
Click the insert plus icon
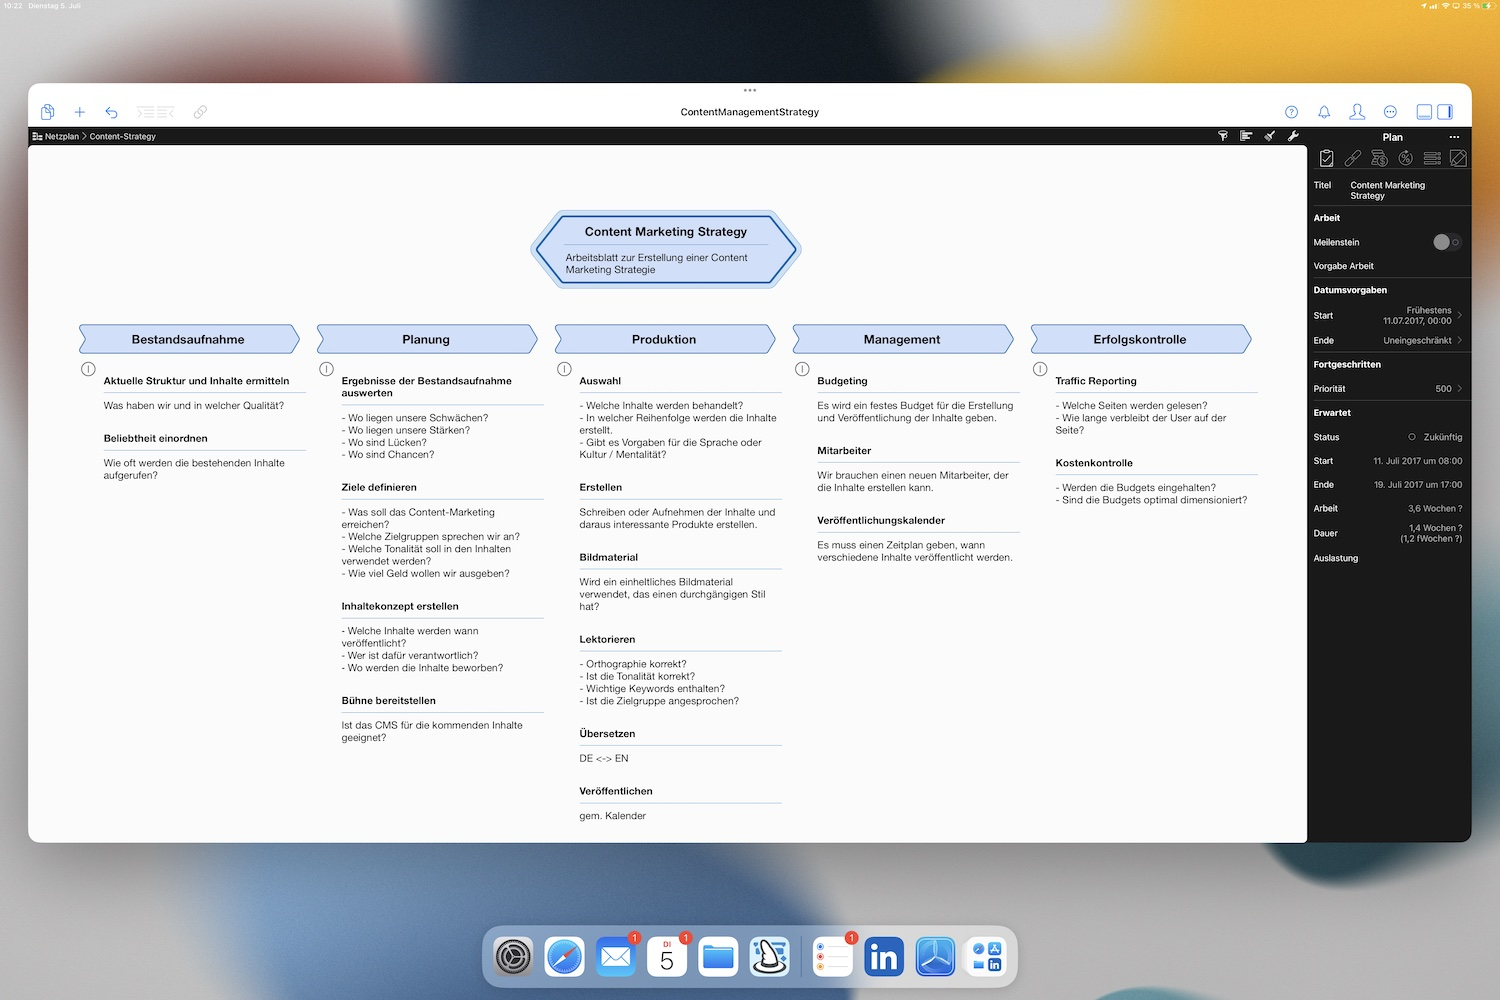point(80,112)
